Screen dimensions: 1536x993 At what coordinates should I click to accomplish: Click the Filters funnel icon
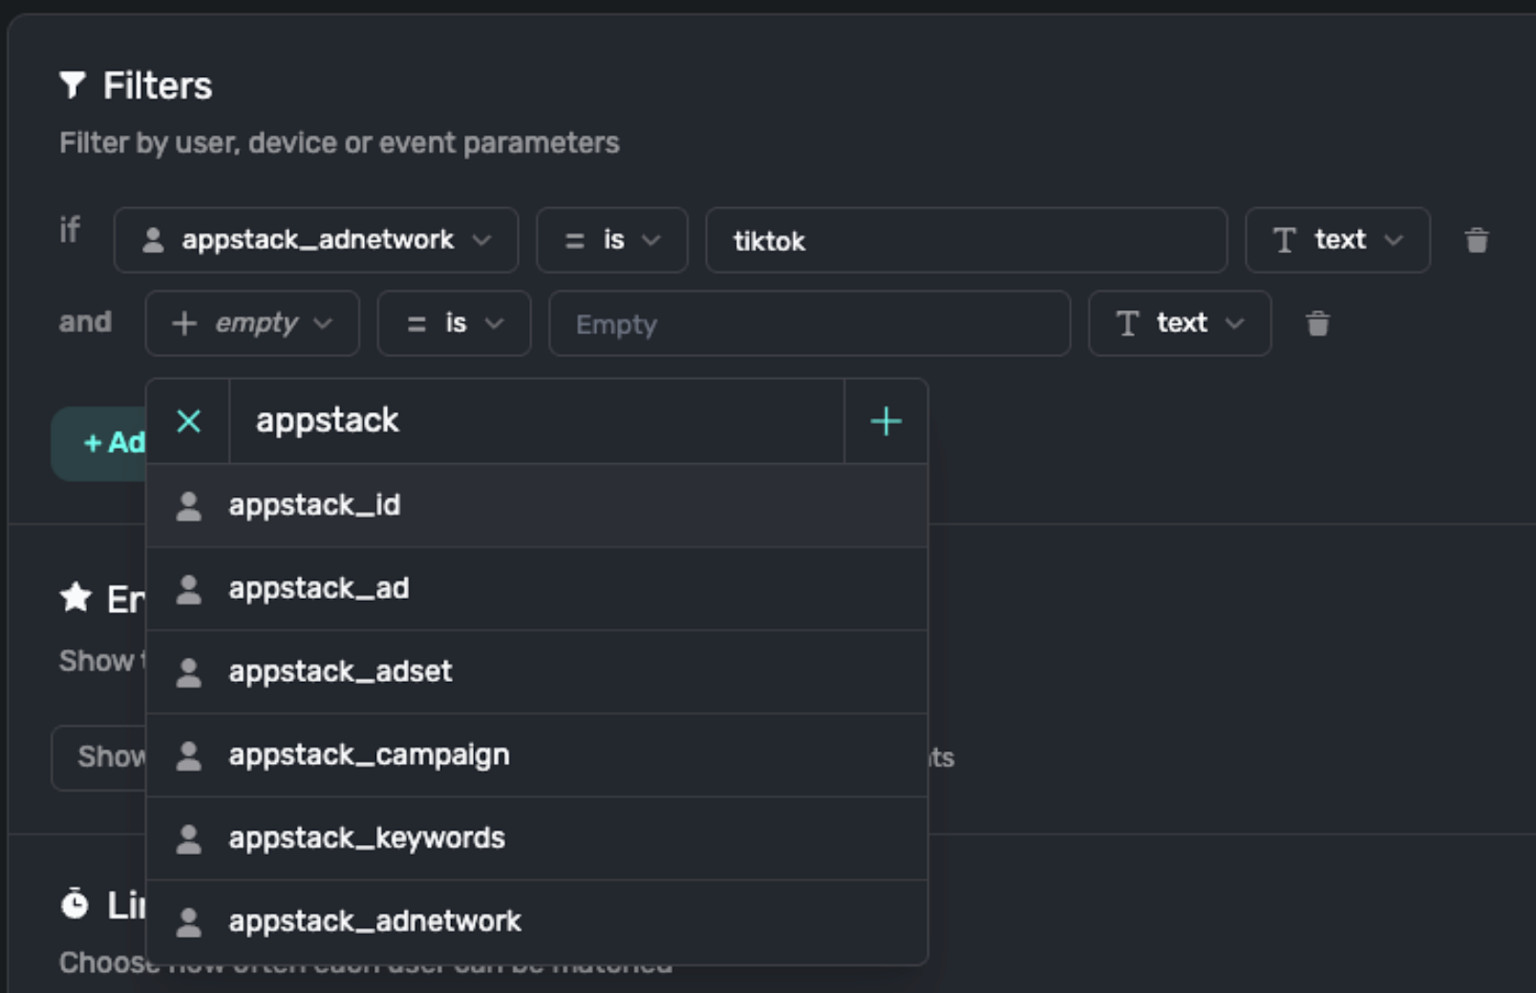pos(72,85)
